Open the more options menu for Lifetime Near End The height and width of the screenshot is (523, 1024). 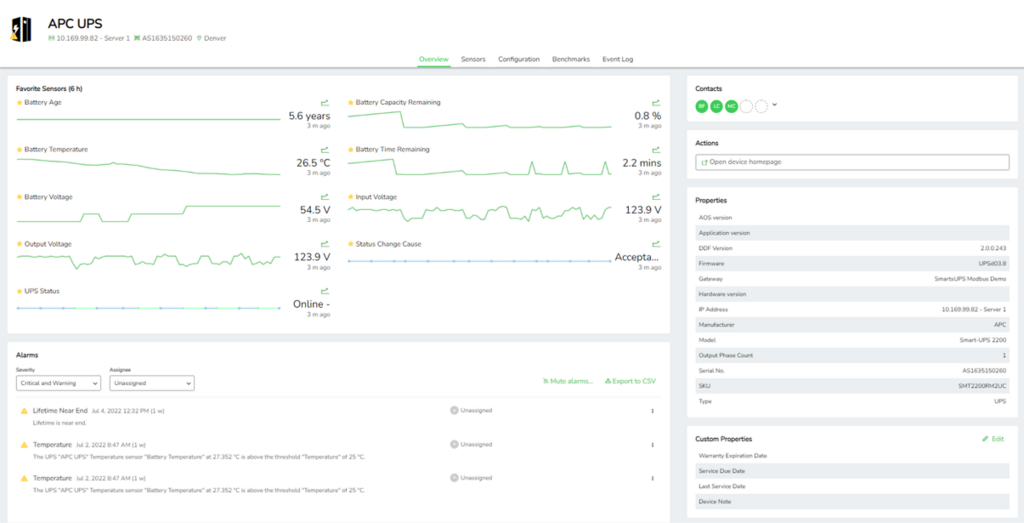(652, 411)
